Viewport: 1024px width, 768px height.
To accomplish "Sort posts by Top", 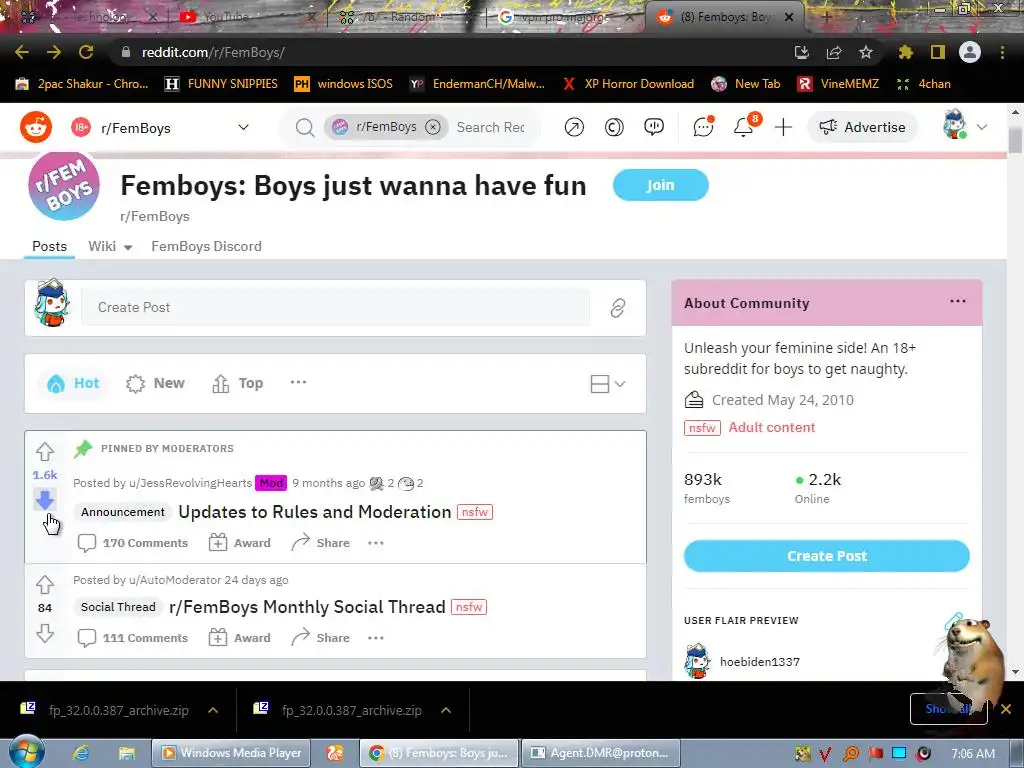I will click(x=238, y=383).
